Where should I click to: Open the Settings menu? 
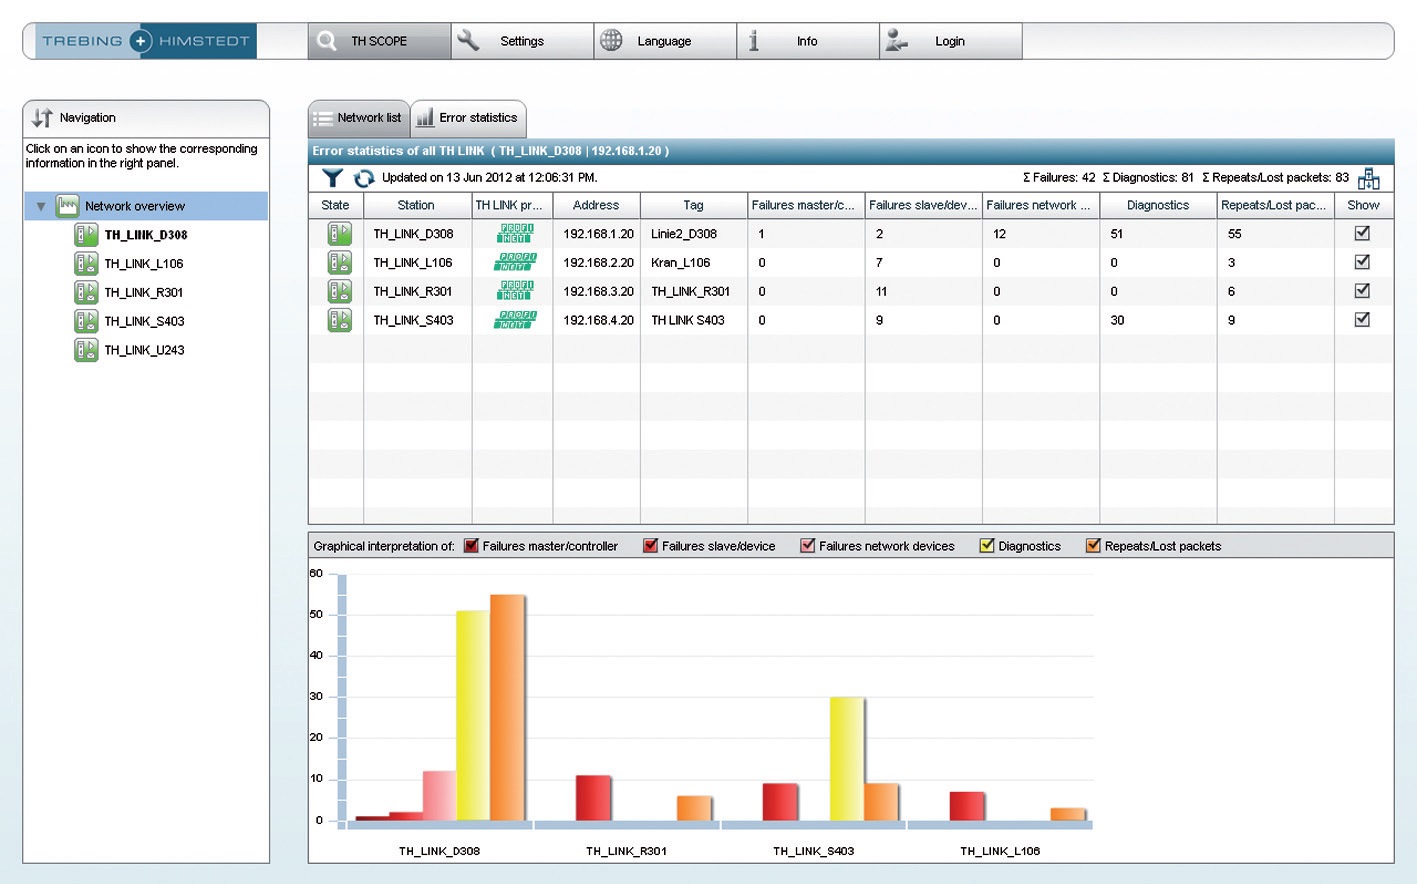click(x=522, y=41)
